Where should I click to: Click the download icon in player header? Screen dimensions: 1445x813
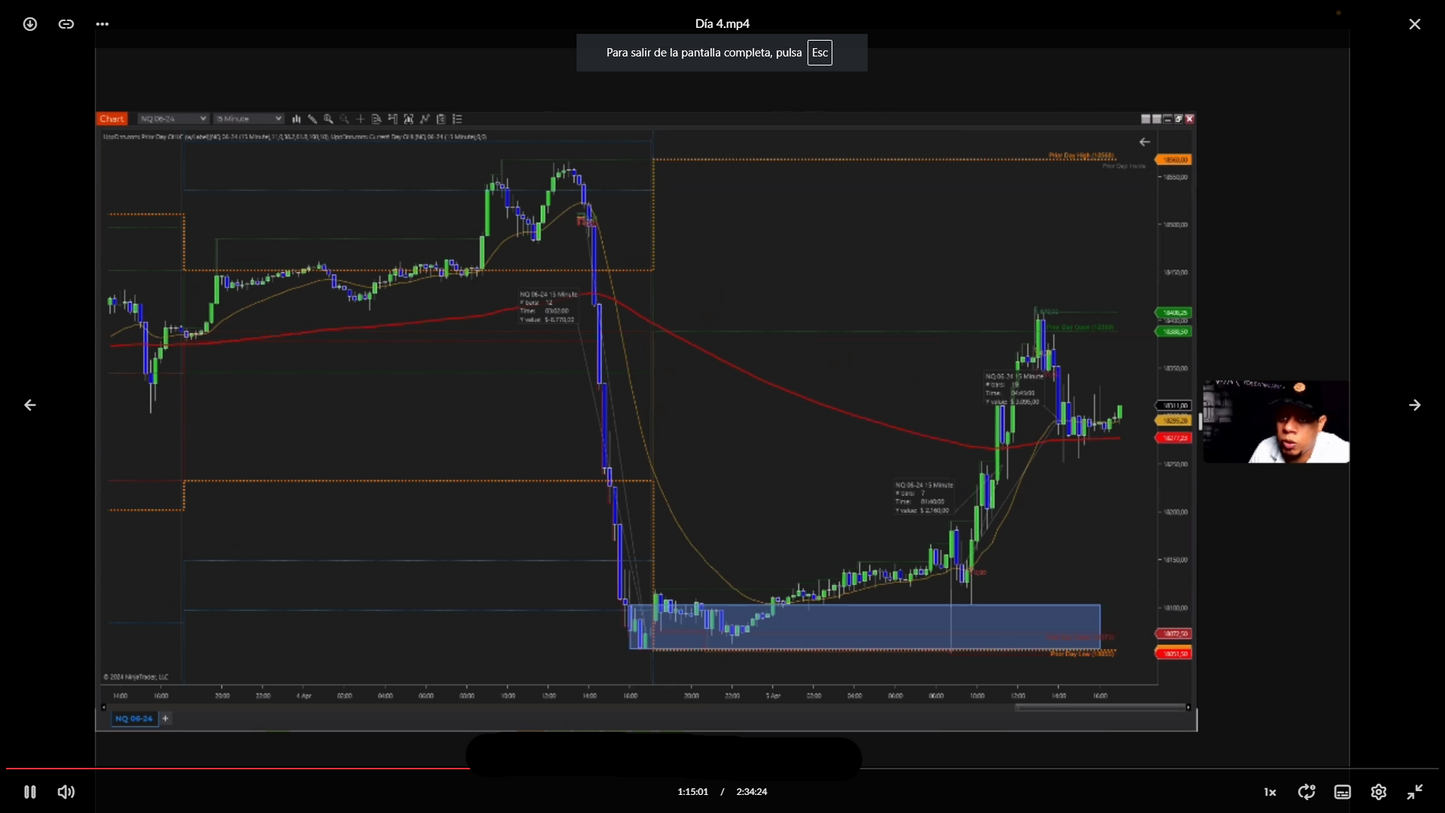coord(30,24)
